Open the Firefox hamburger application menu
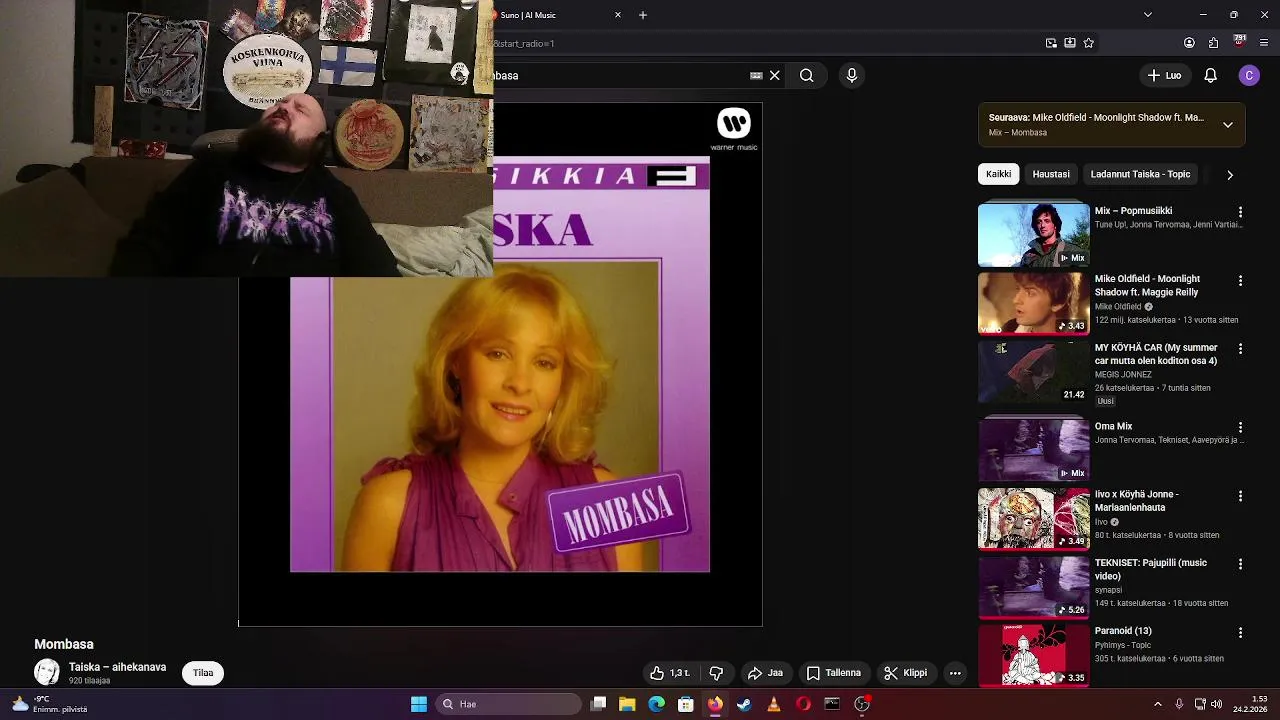The image size is (1280, 720). click(x=1265, y=43)
